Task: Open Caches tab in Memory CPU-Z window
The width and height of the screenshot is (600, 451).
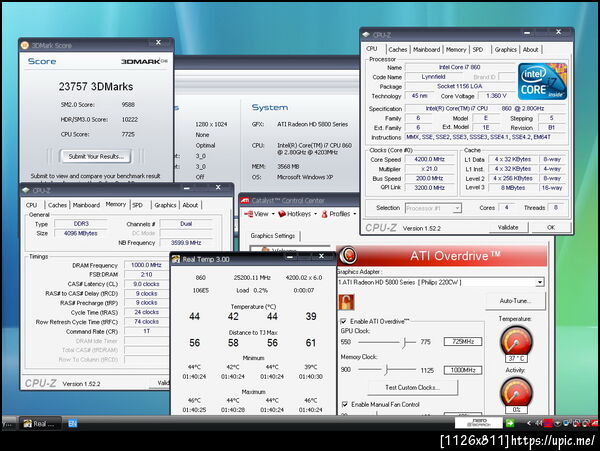Action: coord(57,205)
